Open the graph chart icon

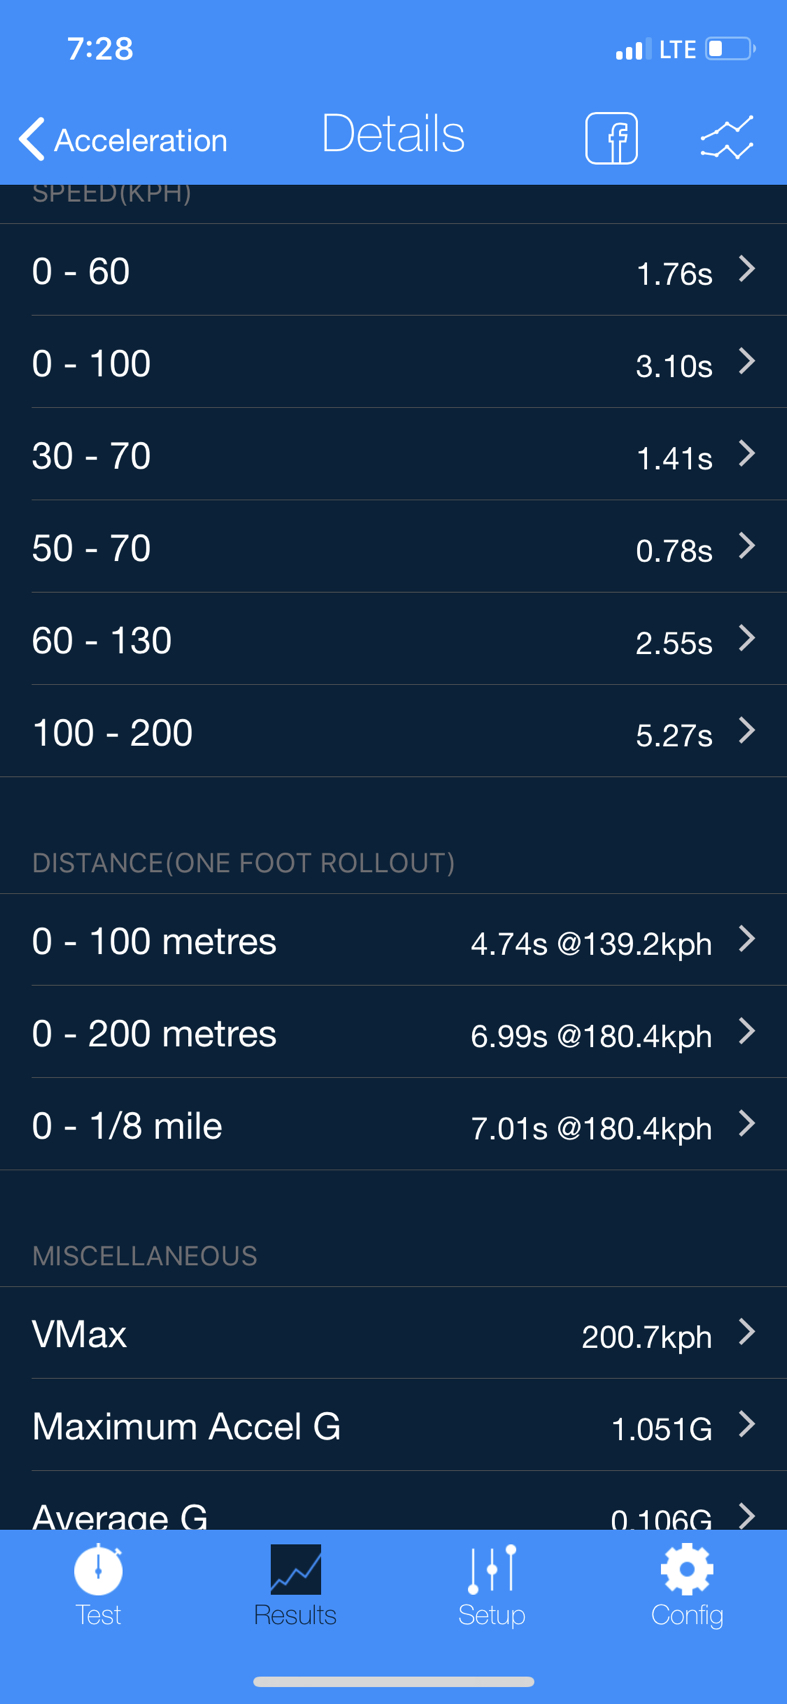[727, 138]
